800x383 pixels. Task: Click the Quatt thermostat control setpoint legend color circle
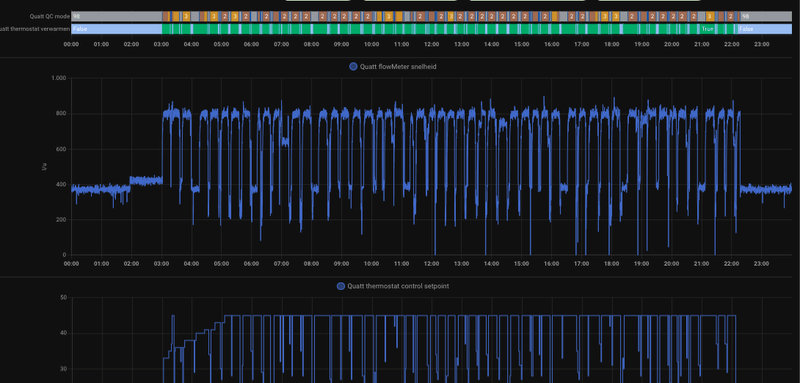coord(341,286)
